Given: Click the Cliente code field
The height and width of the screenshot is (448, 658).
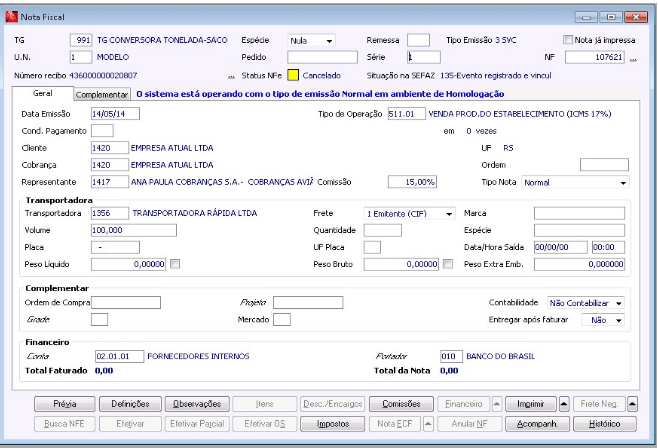Looking at the screenshot, I should pos(110,148).
